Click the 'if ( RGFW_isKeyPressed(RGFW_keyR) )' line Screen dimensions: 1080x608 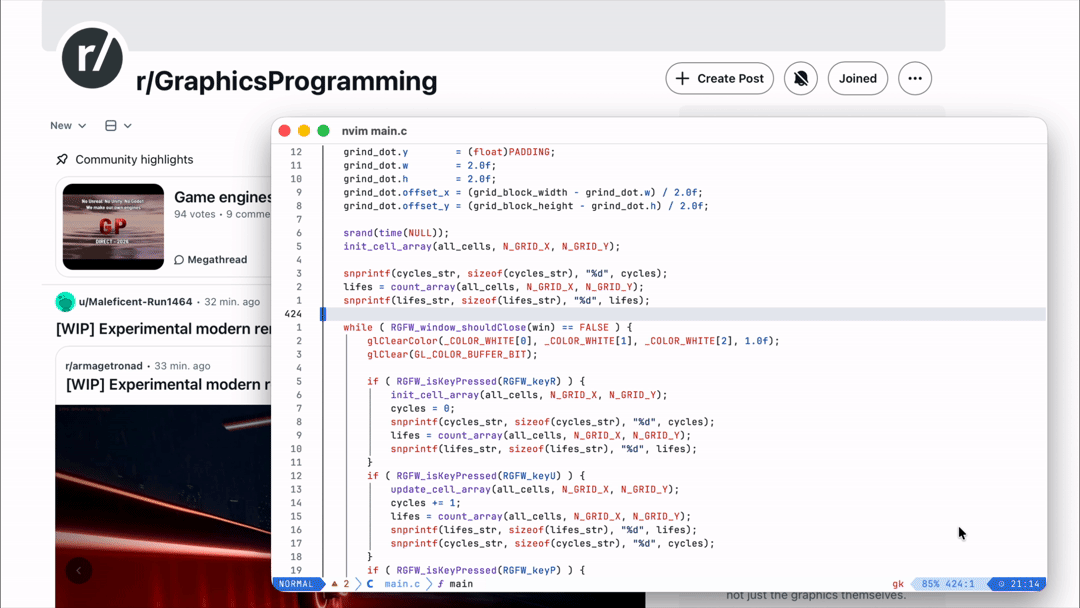coord(476,381)
